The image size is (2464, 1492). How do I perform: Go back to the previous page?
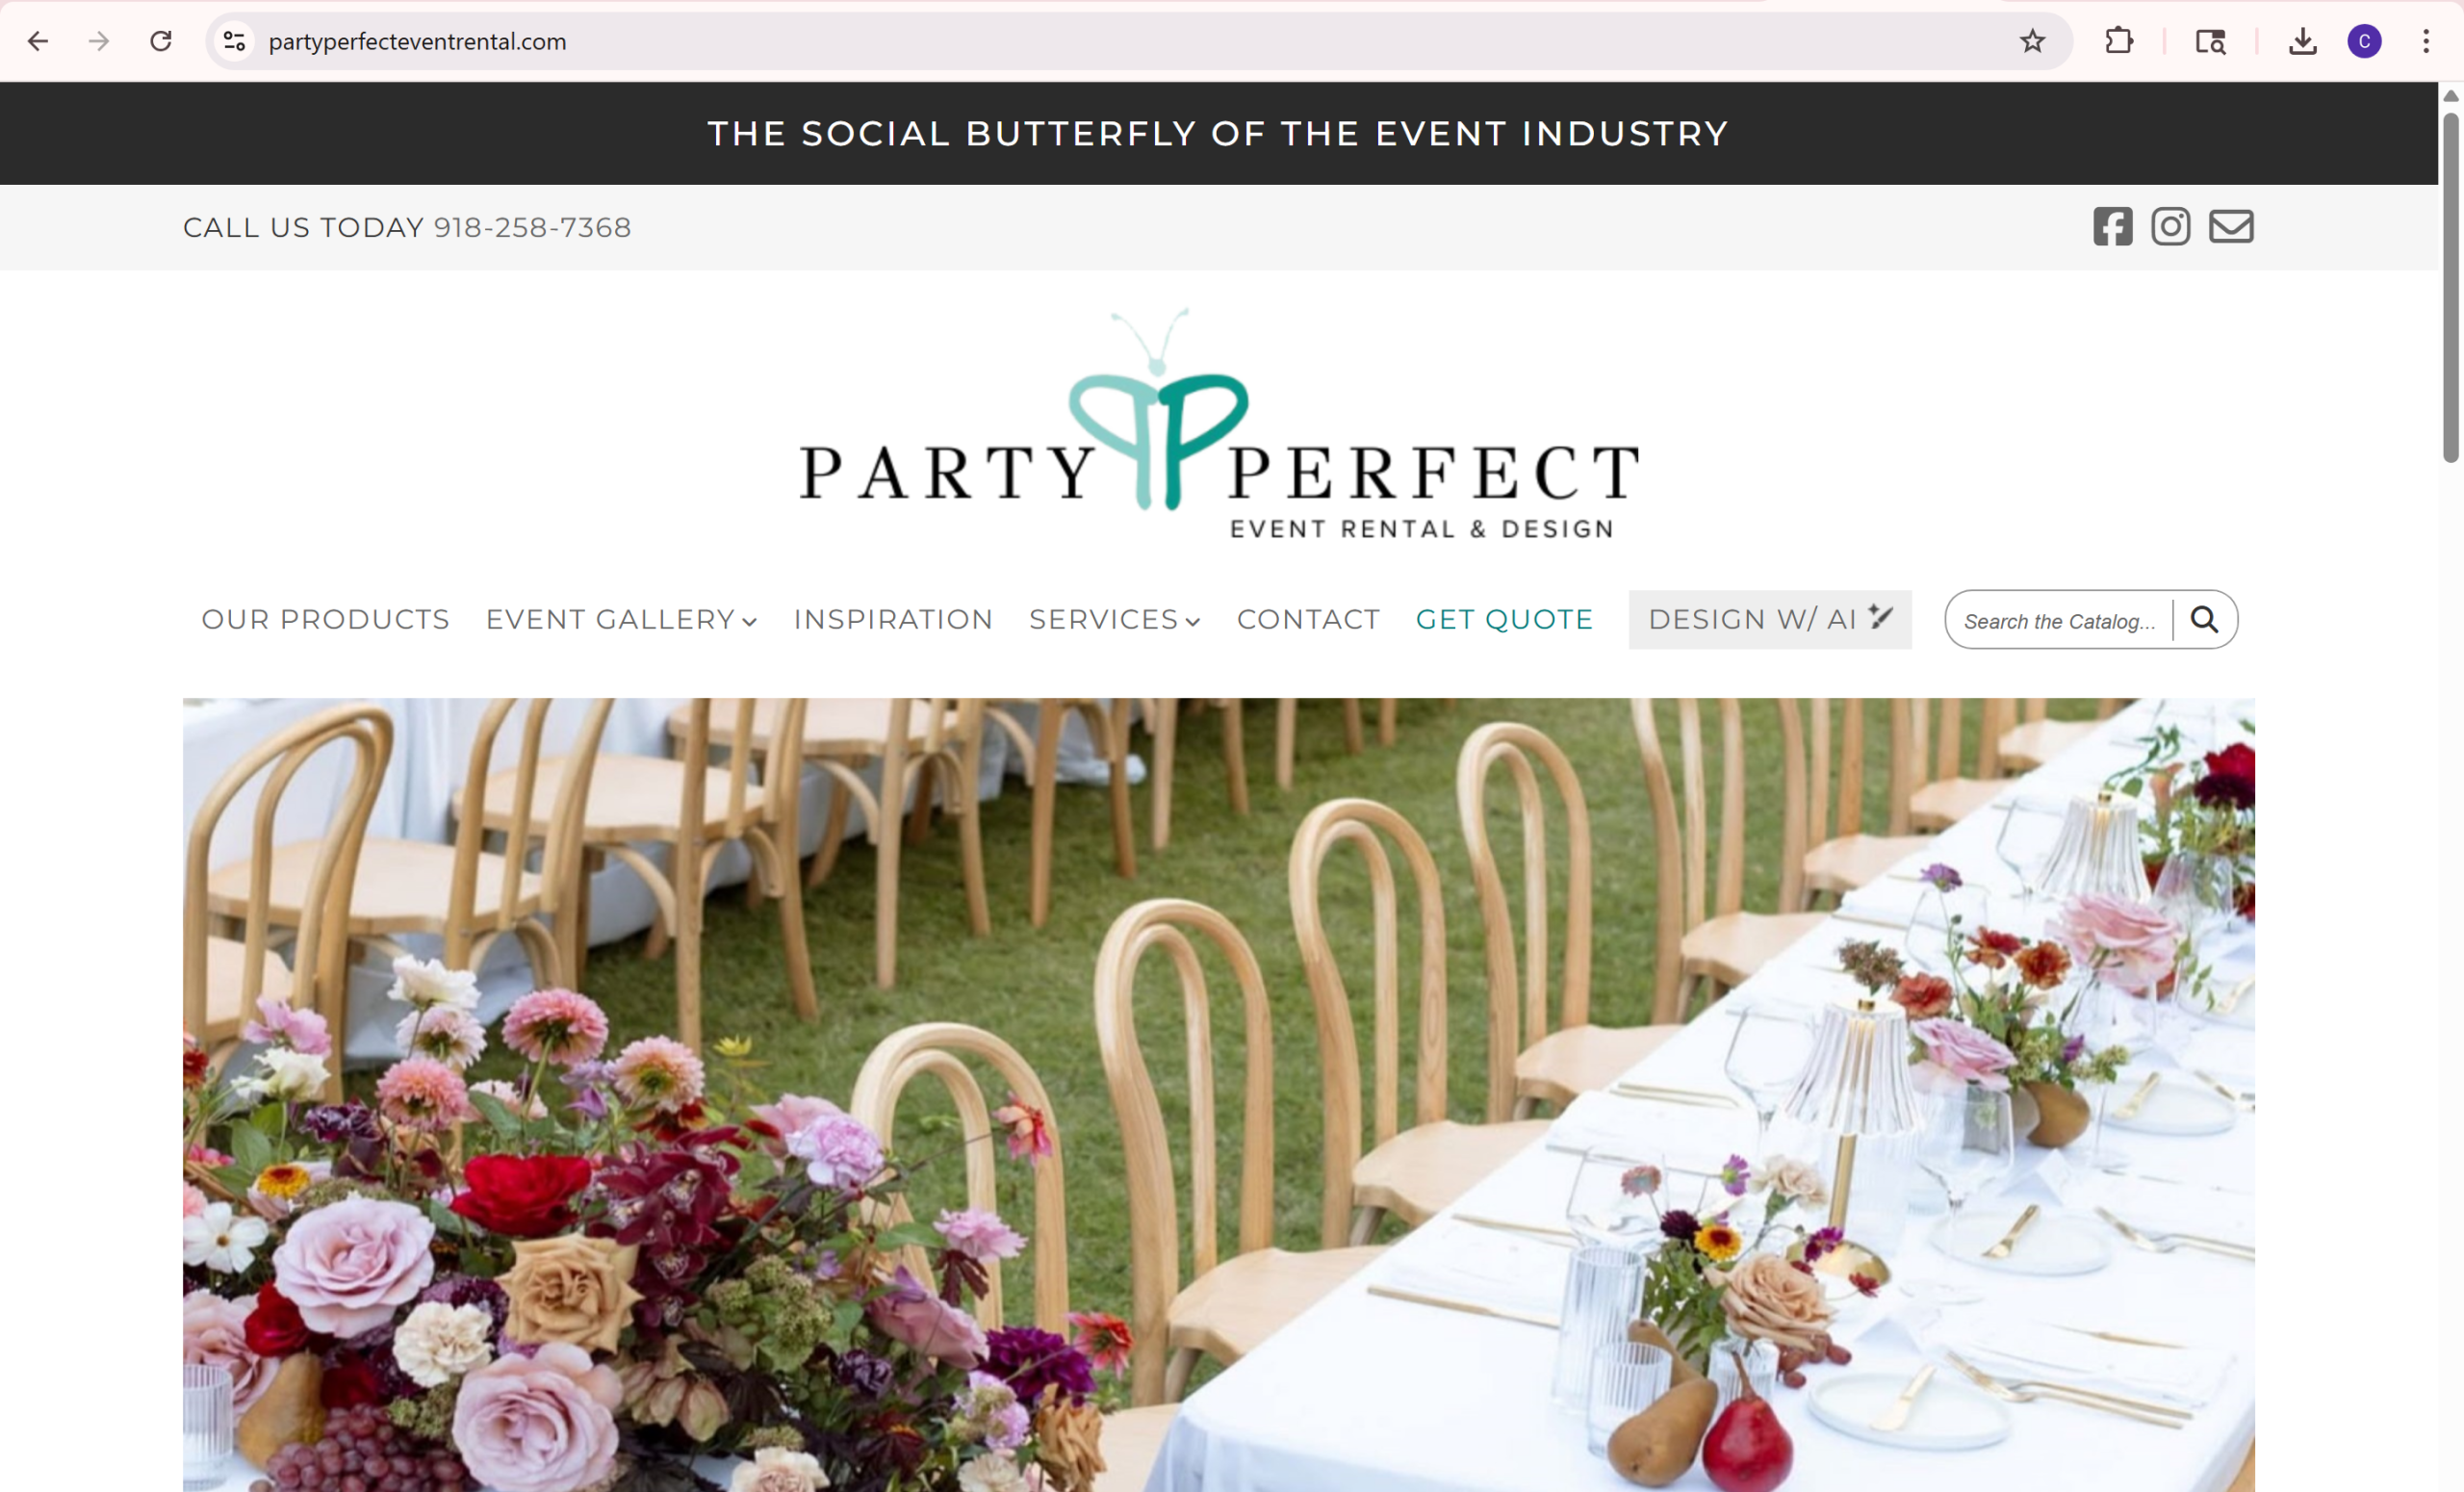pos(38,41)
